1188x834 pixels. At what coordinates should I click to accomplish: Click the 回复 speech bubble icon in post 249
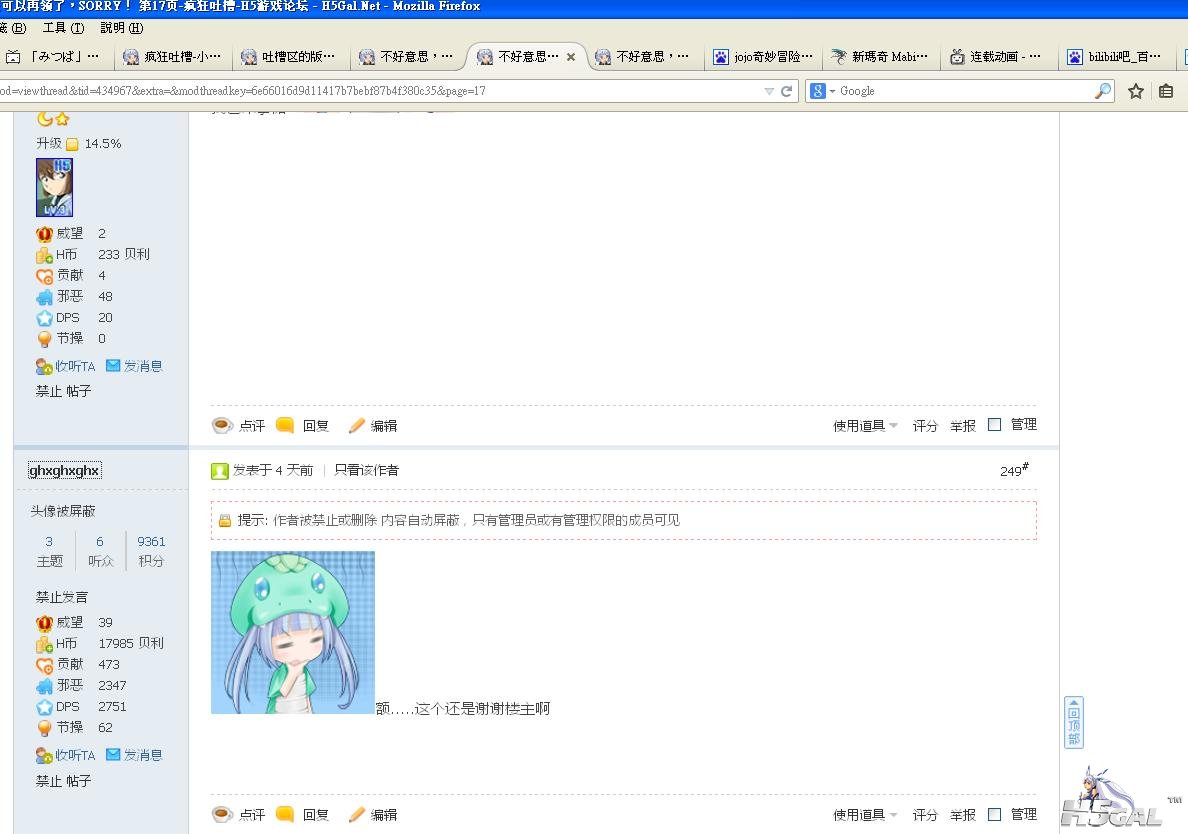(x=285, y=814)
